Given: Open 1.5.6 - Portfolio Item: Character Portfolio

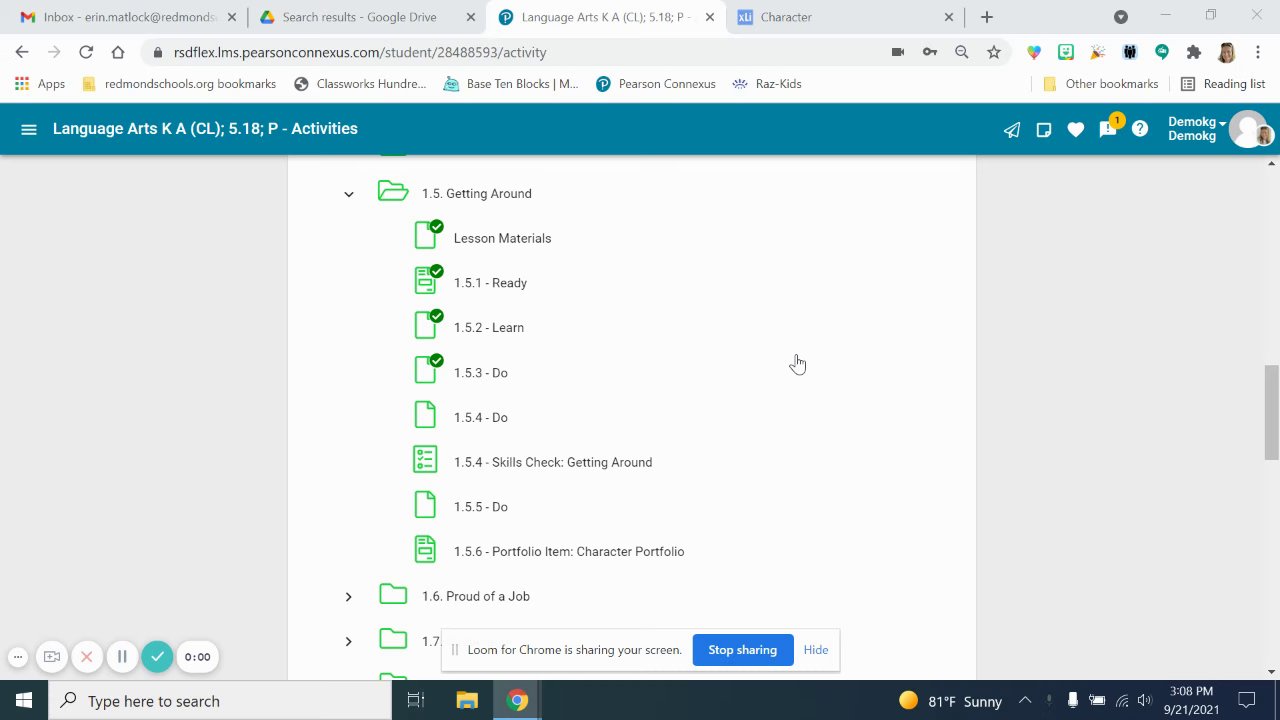Looking at the screenshot, I should click(569, 552).
